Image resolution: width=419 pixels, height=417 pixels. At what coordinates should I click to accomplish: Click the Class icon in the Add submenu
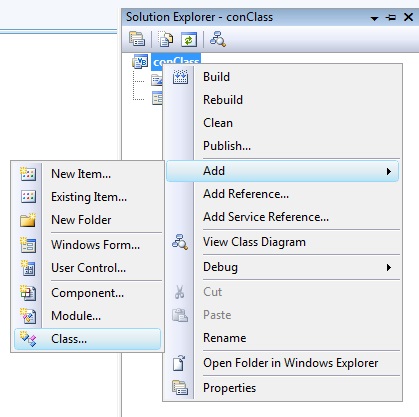coord(28,339)
